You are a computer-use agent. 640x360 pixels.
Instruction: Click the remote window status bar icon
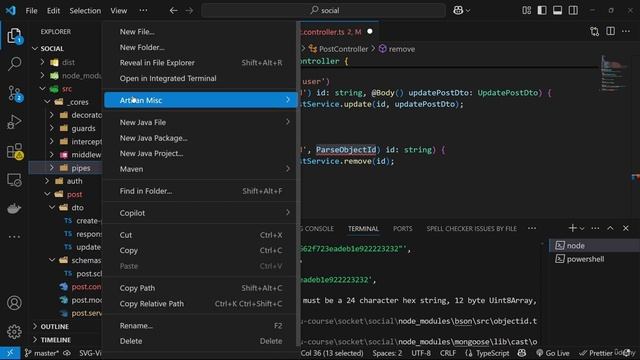click(10, 353)
